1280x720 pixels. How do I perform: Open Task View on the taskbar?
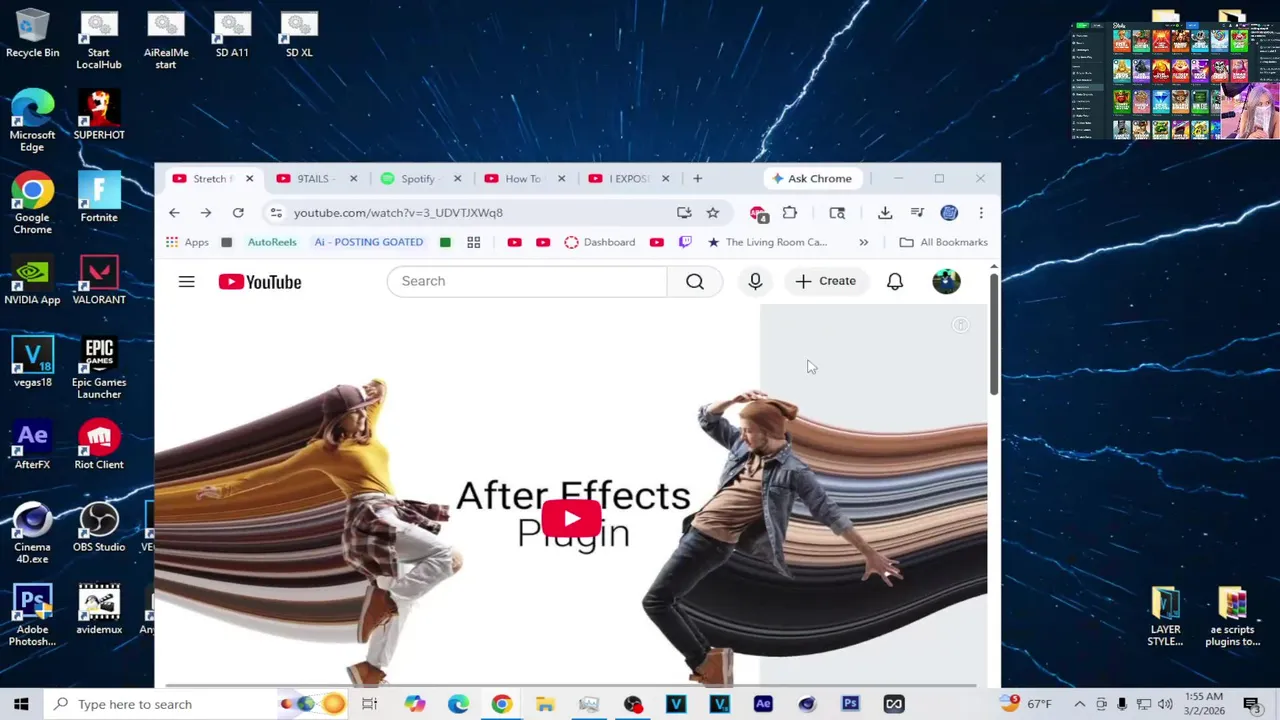(x=369, y=704)
